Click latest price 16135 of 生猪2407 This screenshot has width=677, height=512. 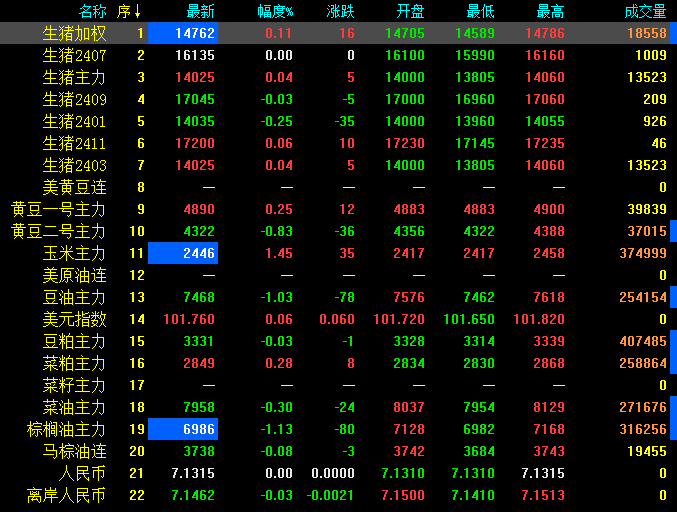click(x=195, y=55)
